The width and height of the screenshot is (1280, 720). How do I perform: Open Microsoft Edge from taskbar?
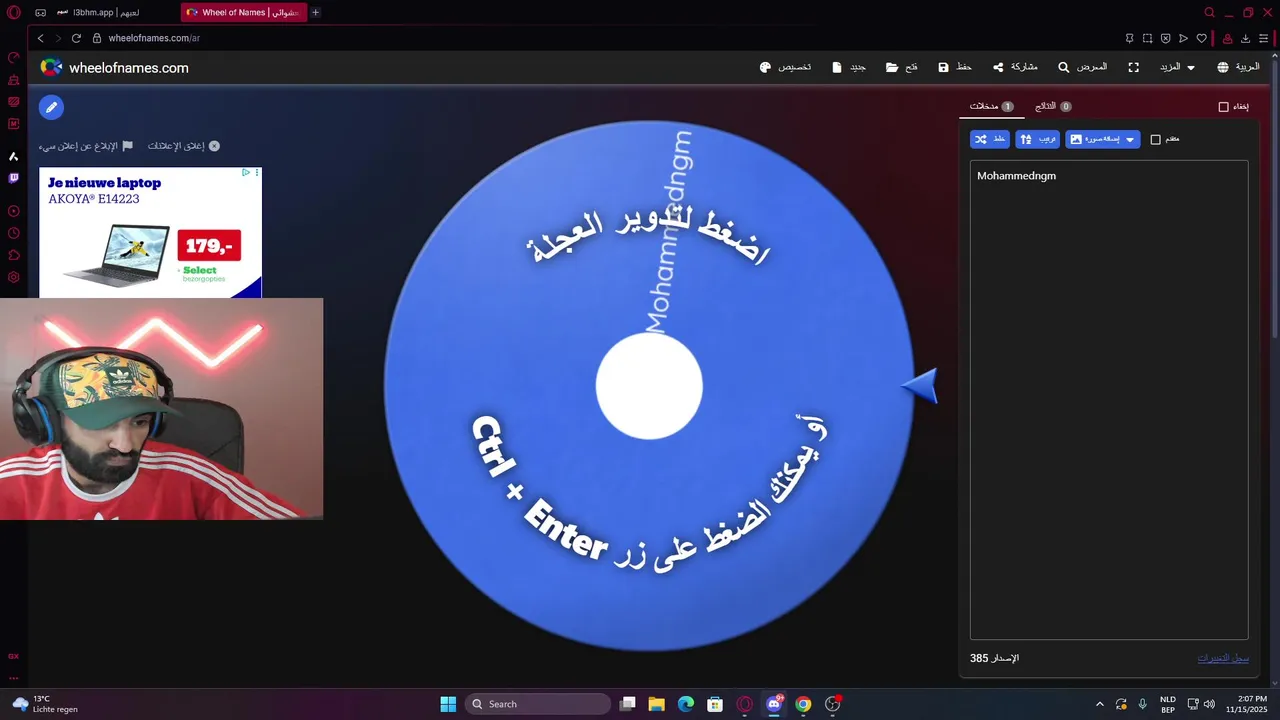tap(686, 704)
